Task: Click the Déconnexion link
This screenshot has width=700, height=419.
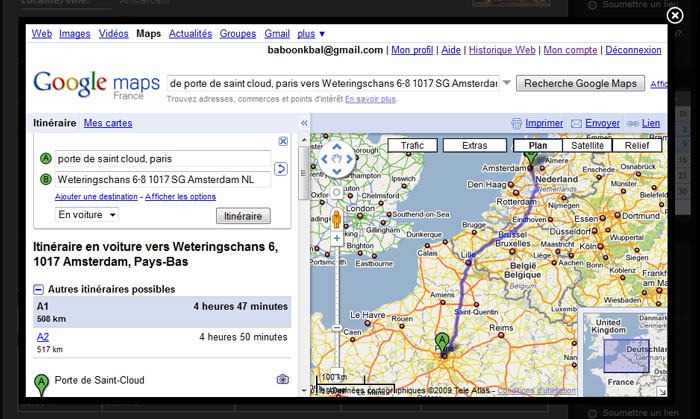Action: [633, 50]
